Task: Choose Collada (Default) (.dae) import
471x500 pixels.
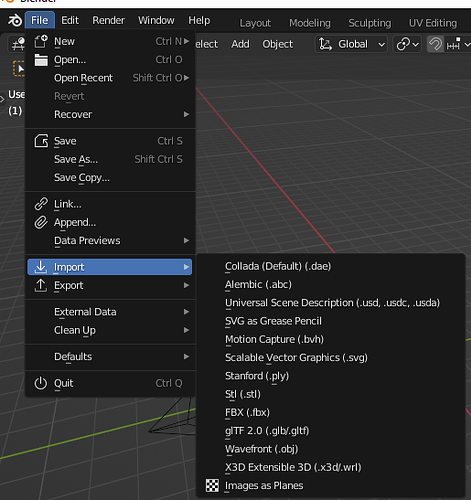Action: [331, 266]
